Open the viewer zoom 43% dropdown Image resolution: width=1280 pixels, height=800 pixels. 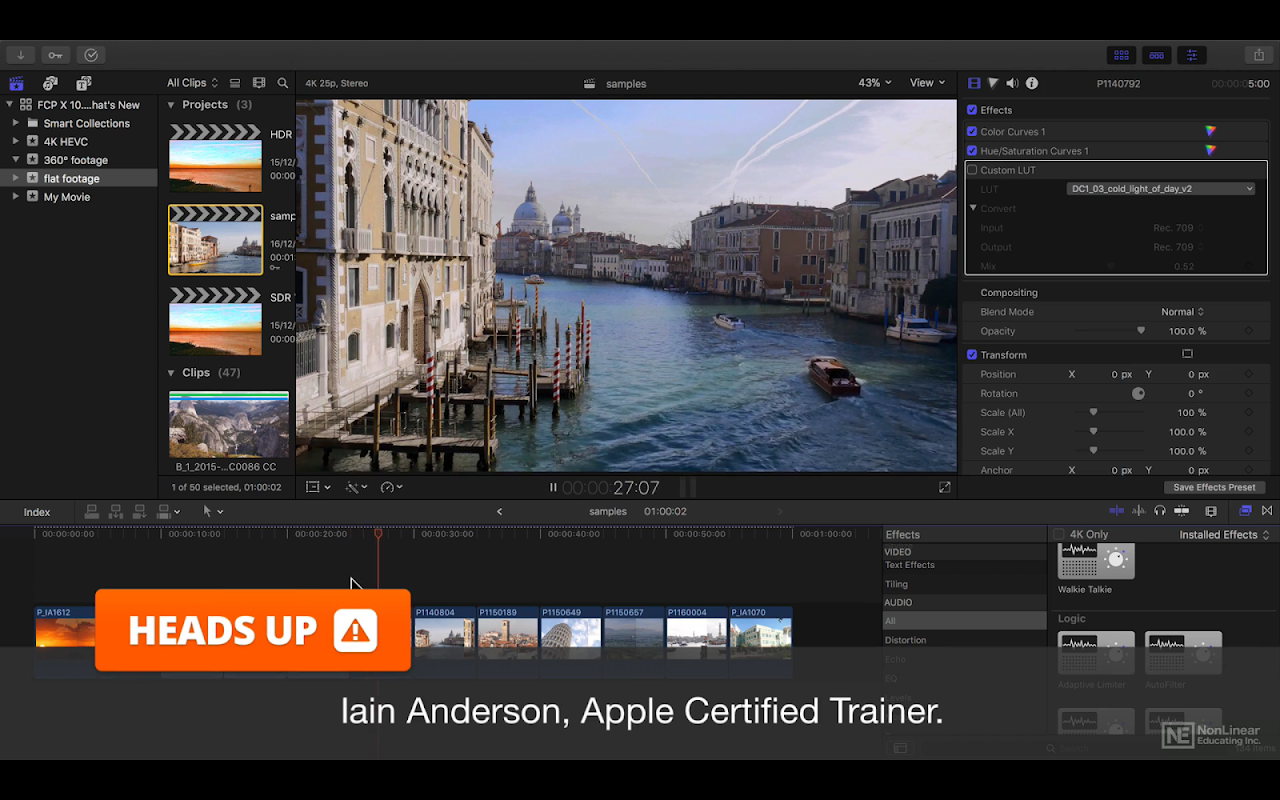875,83
